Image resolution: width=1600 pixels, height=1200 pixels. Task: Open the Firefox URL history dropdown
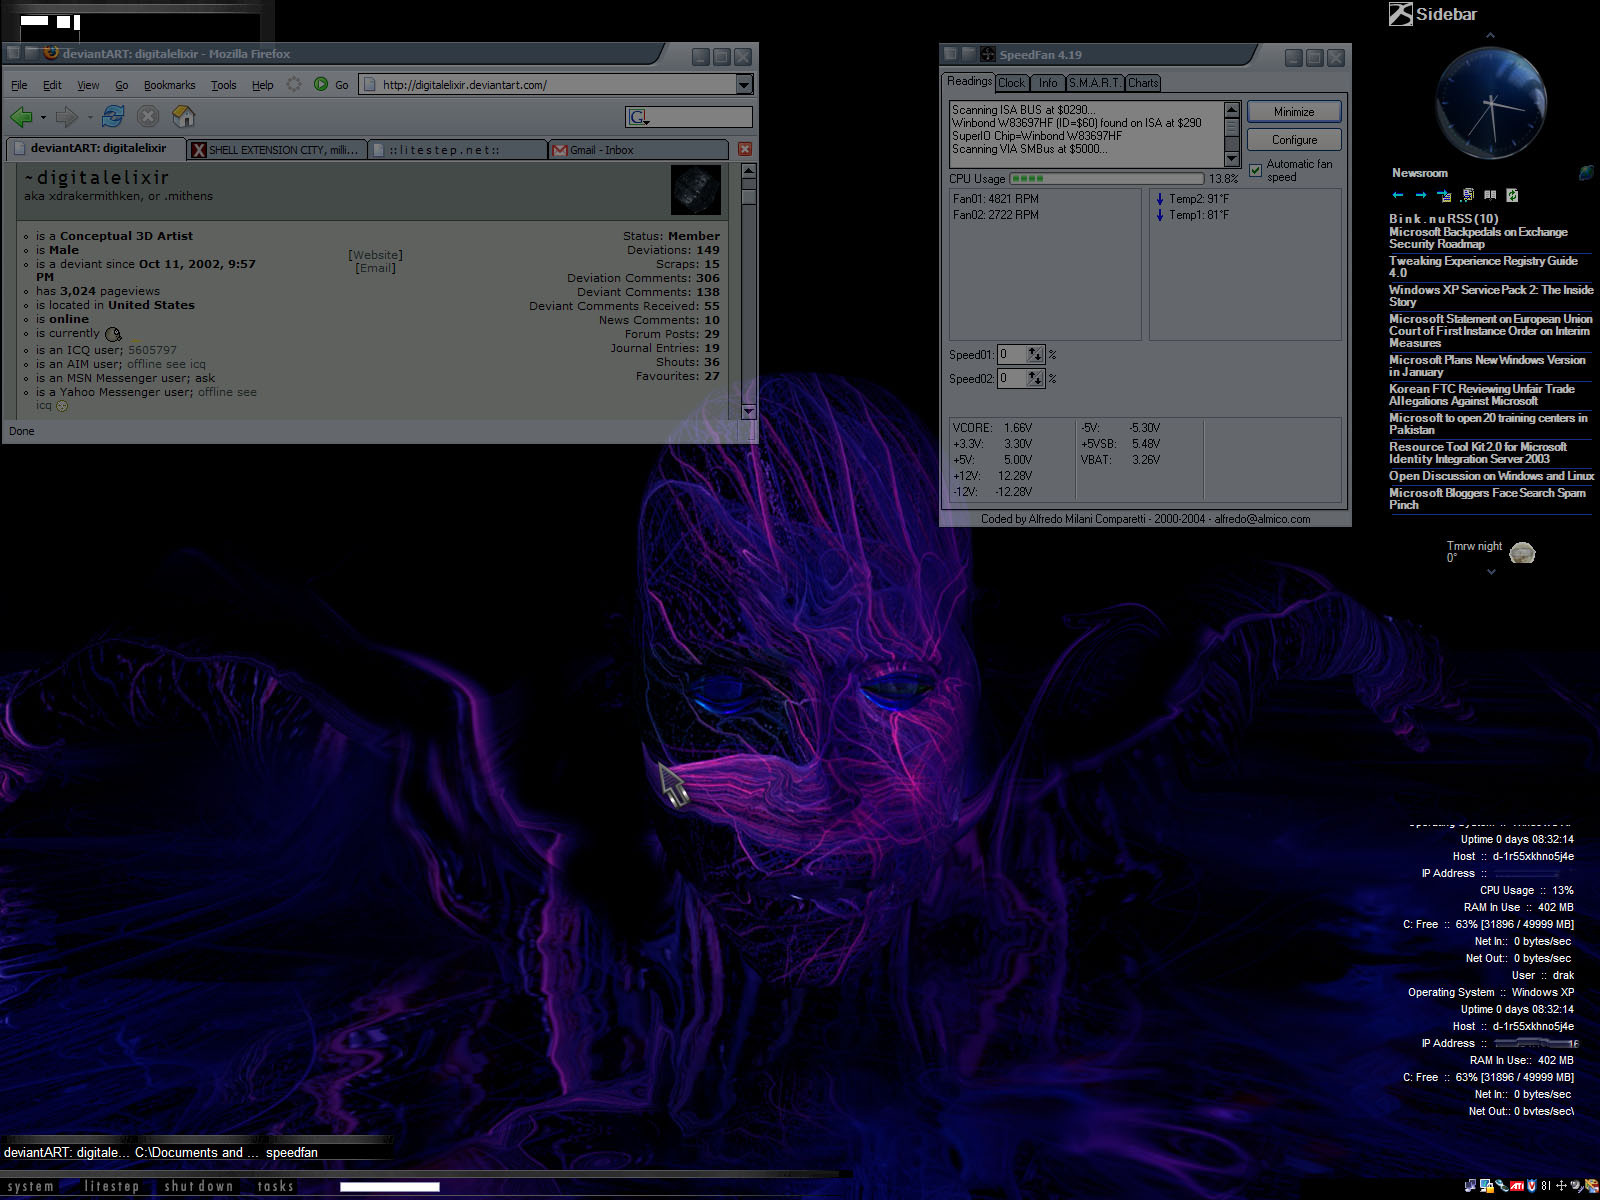(744, 85)
